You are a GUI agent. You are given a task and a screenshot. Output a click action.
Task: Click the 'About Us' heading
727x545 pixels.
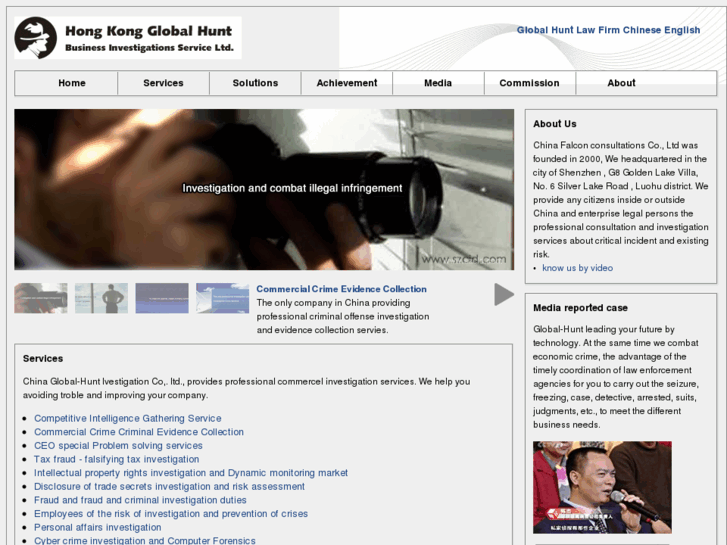click(x=555, y=124)
